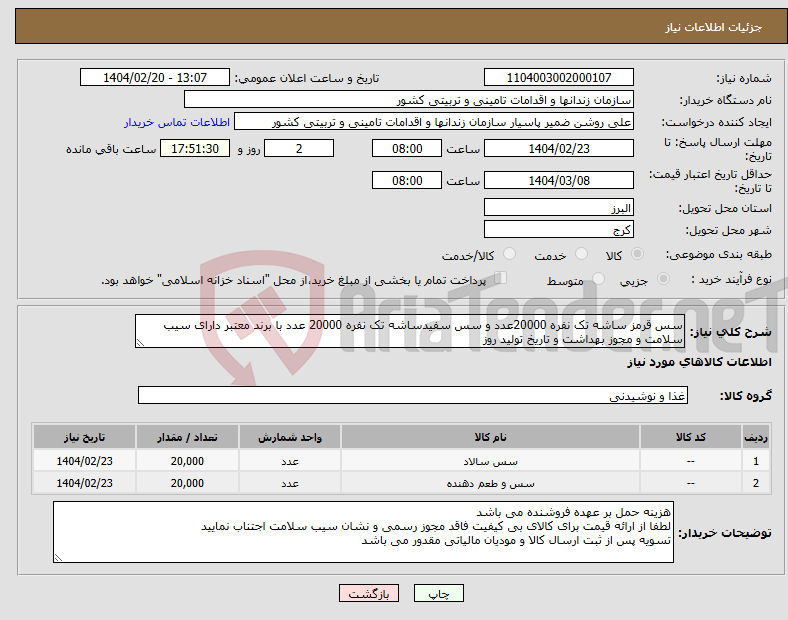This screenshot has width=788, height=620.
Task: Click the buyer notes text area
Action: [x=363, y=532]
